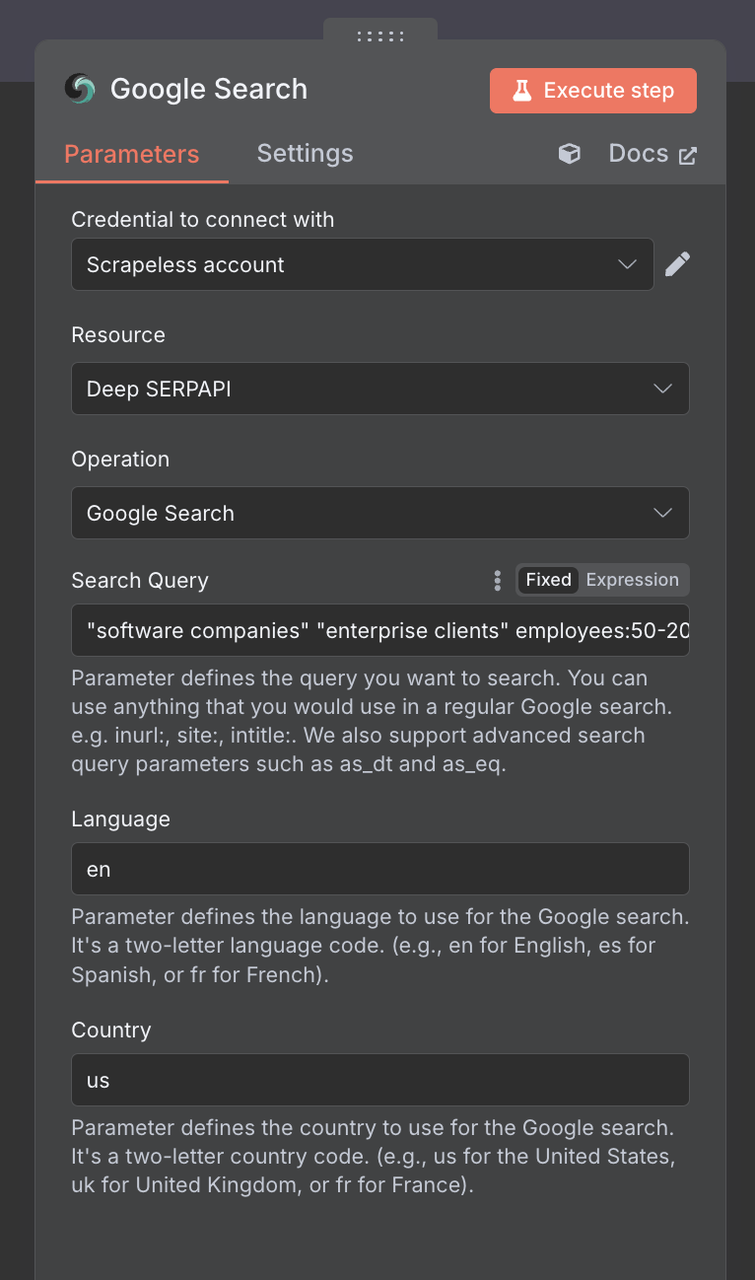755x1280 pixels.
Task: Click the Google Search node title
Action: tap(209, 89)
